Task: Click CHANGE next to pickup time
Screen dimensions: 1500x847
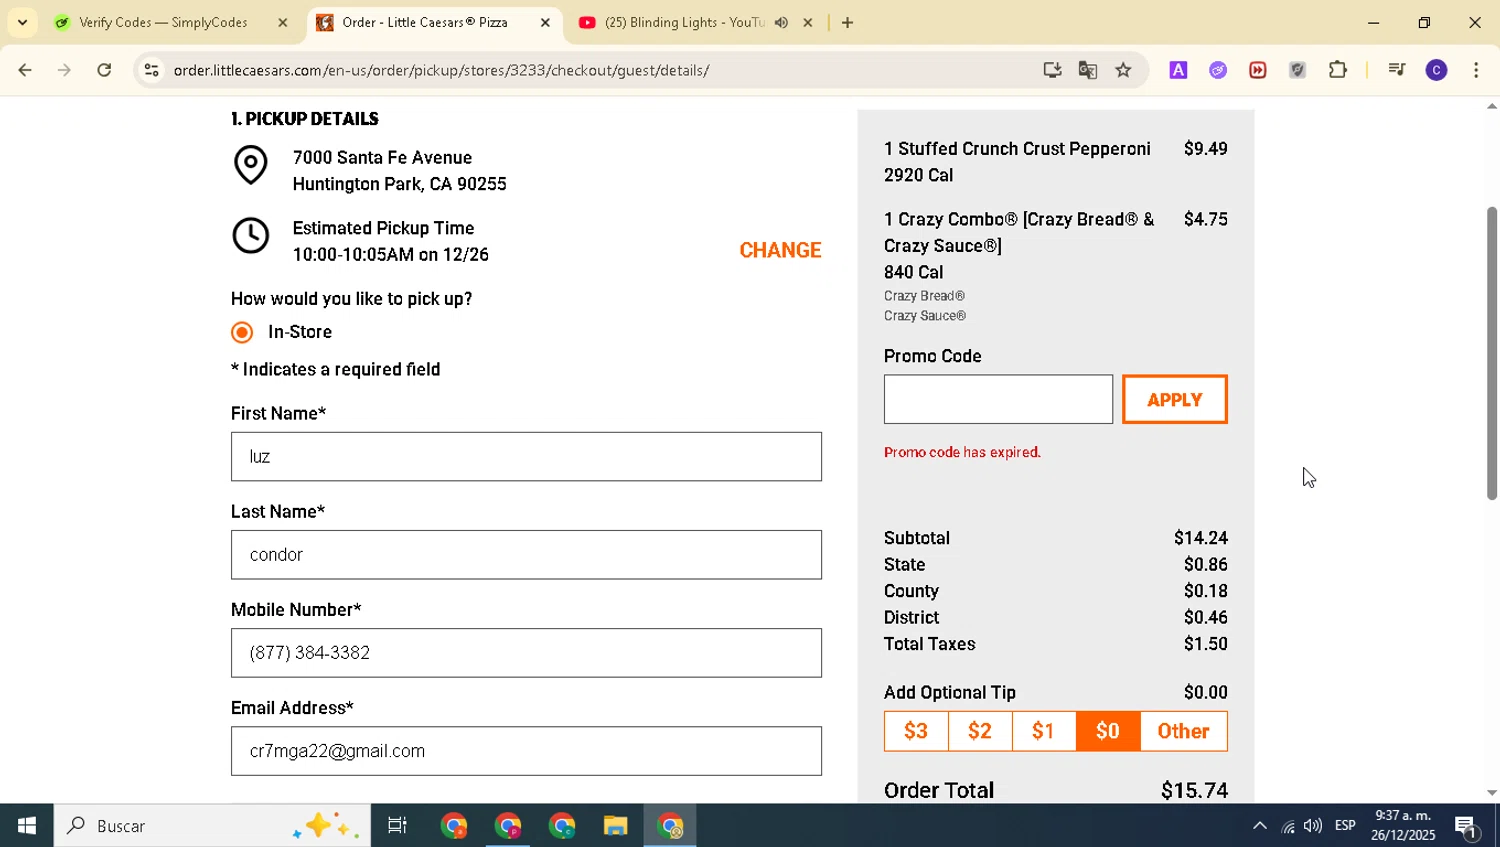Action: point(780,250)
